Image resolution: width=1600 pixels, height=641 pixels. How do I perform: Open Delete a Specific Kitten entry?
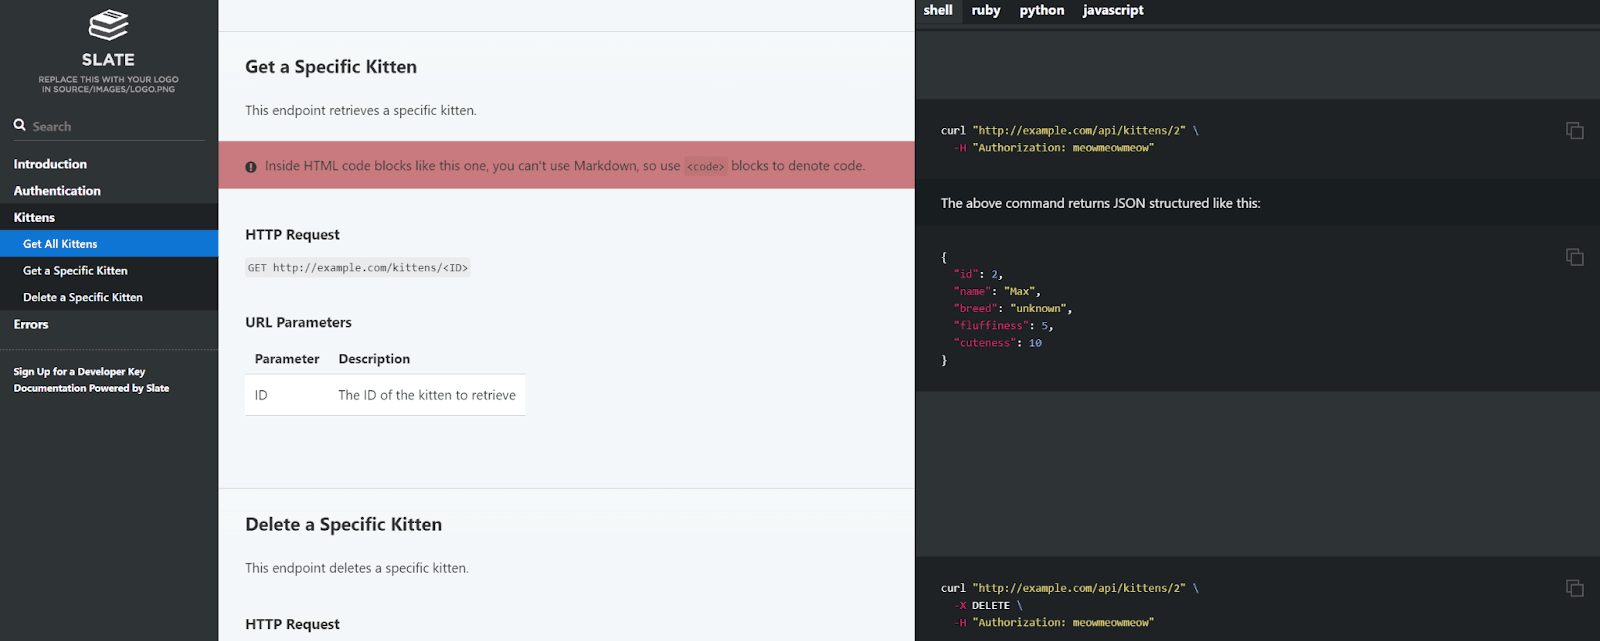point(83,298)
